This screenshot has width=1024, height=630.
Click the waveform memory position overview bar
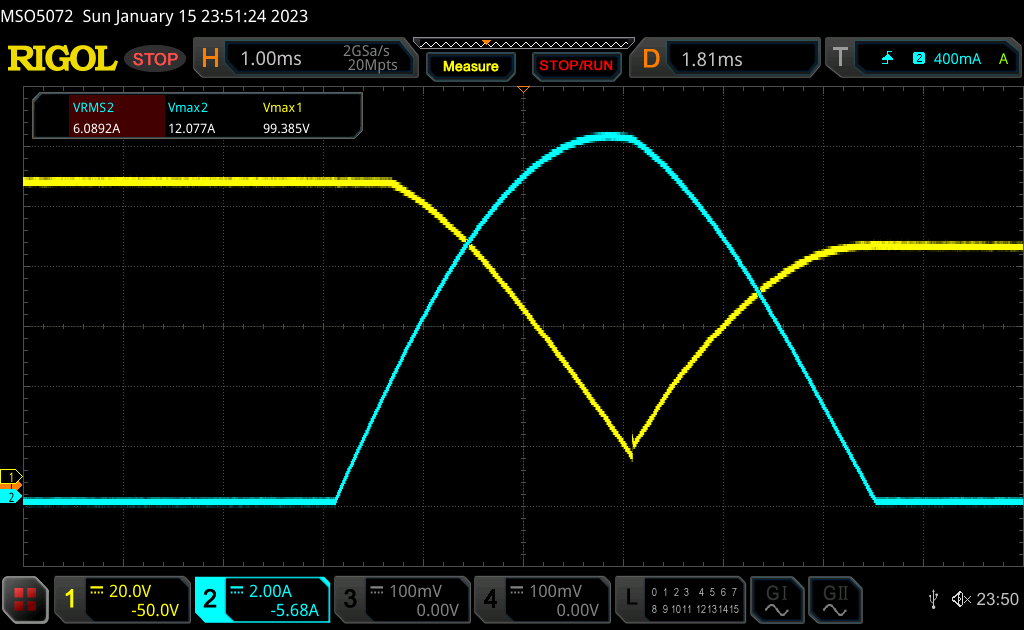pos(523,43)
